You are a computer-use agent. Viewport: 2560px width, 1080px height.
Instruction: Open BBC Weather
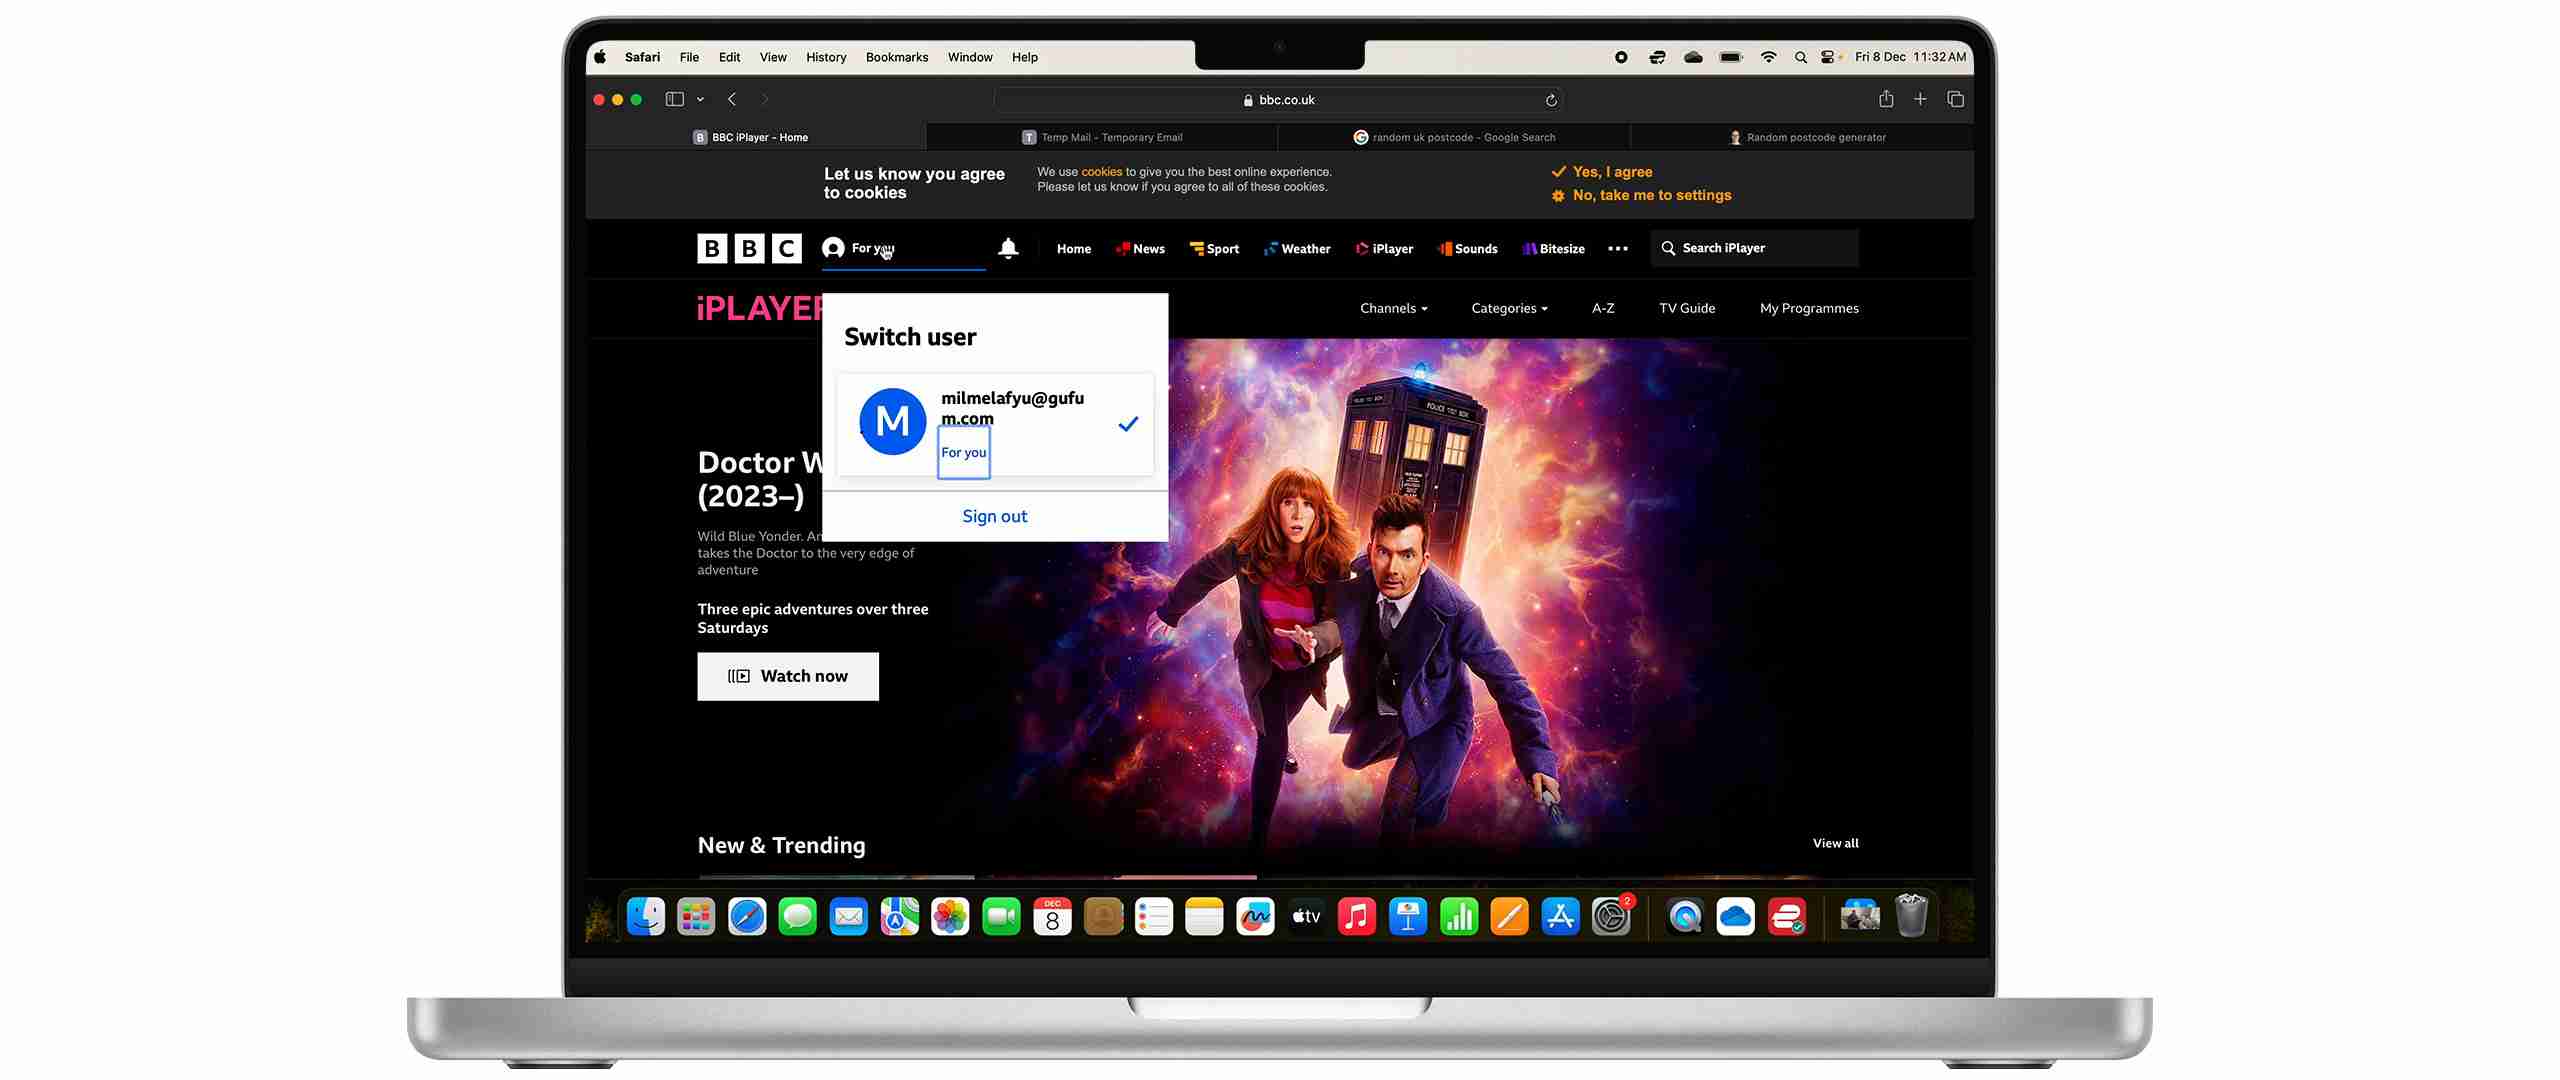1297,249
